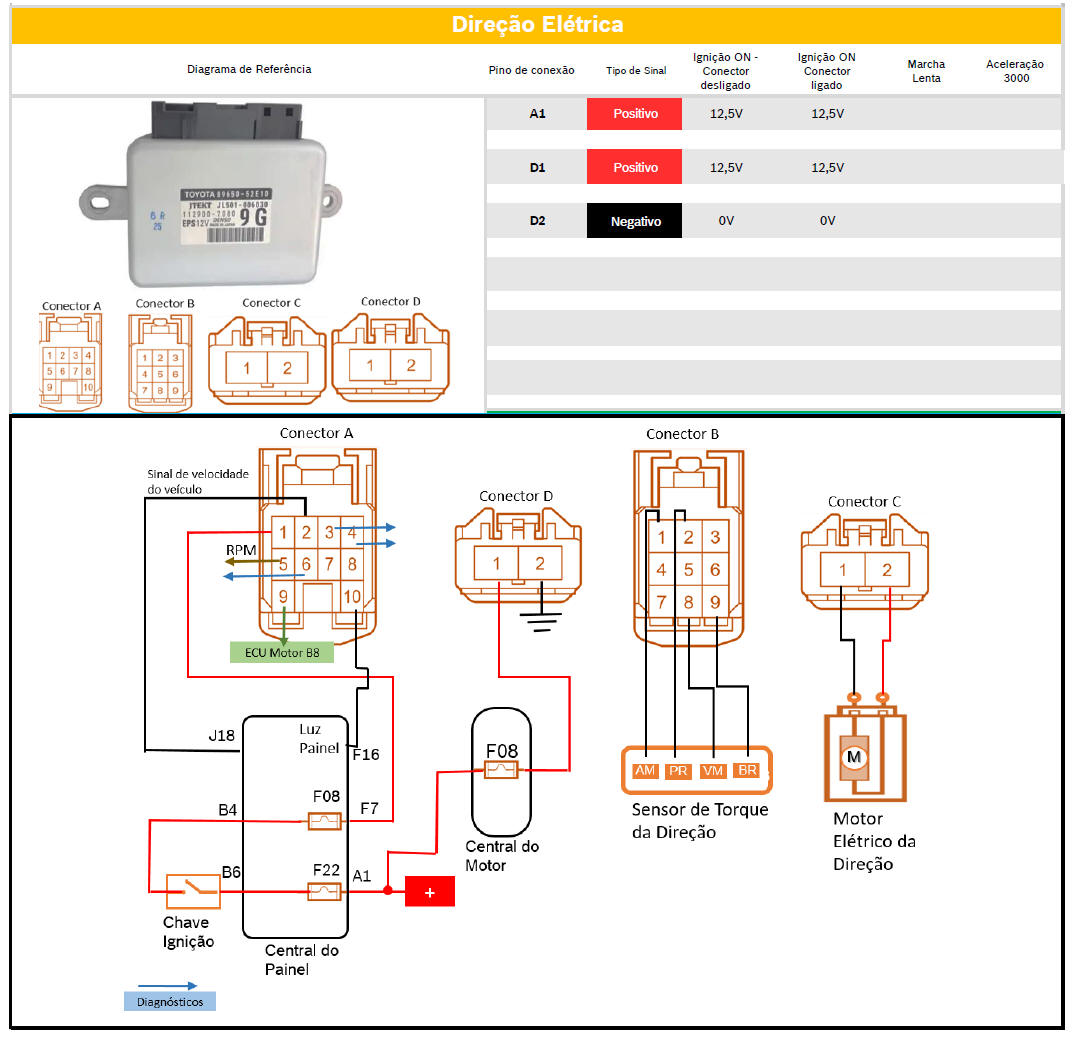Image resolution: width=1077 pixels, height=1042 pixels.
Task: Click the green ECU Motor B8 label
Action: (281, 653)
